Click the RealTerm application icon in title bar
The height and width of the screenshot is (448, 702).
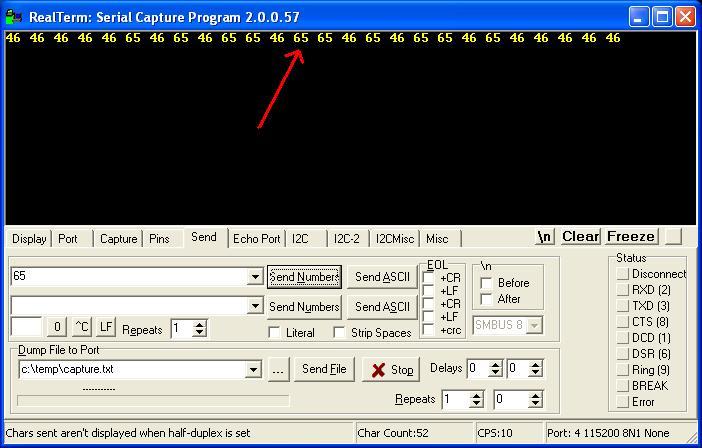click(13, 17)
